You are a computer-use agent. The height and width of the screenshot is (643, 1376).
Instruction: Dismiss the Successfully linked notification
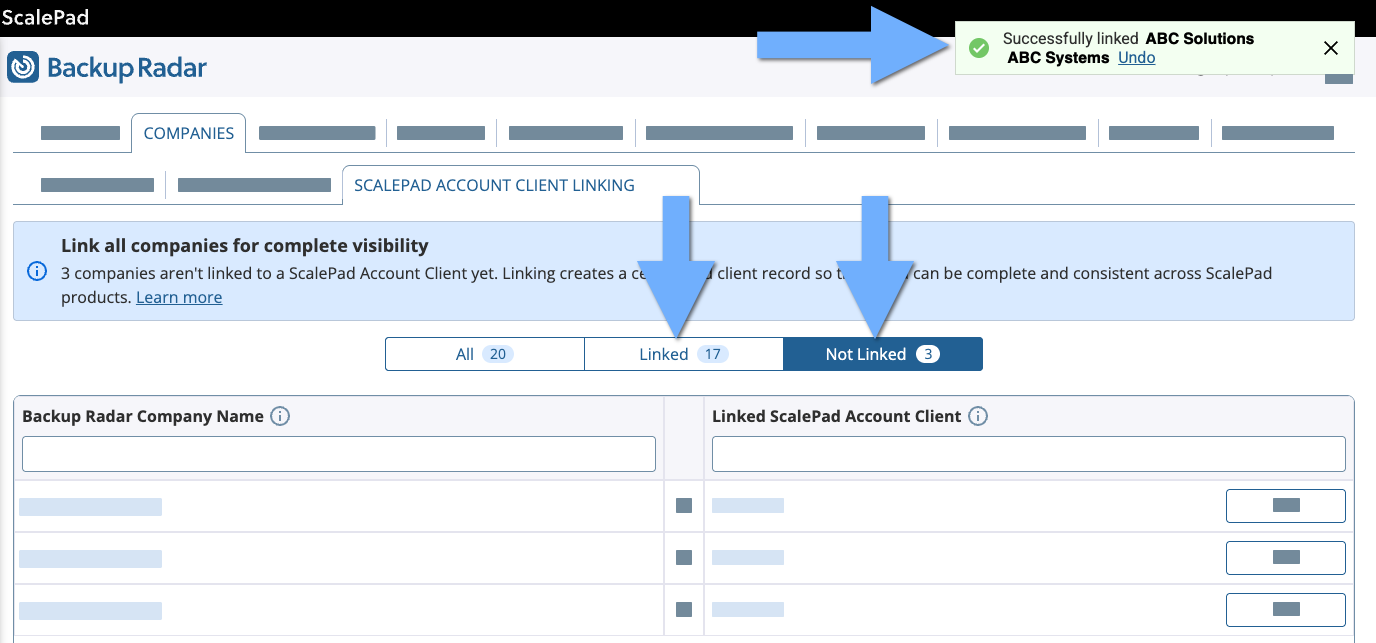[x=1330, y=48]
